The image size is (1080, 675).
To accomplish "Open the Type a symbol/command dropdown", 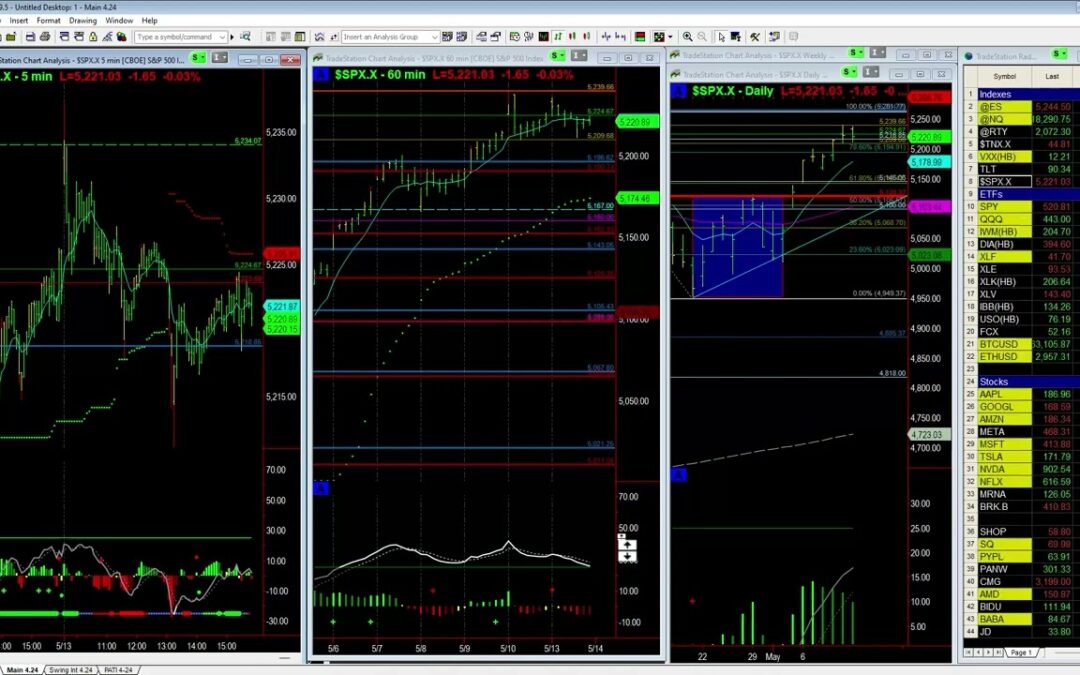I will click(222, 37).
